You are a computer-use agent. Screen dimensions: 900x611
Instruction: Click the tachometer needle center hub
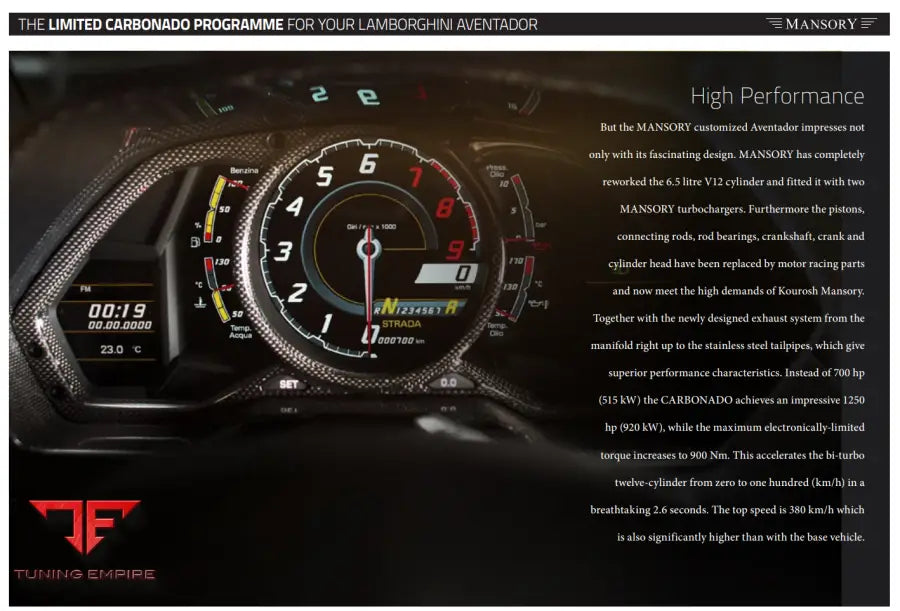tap(368, 249)
